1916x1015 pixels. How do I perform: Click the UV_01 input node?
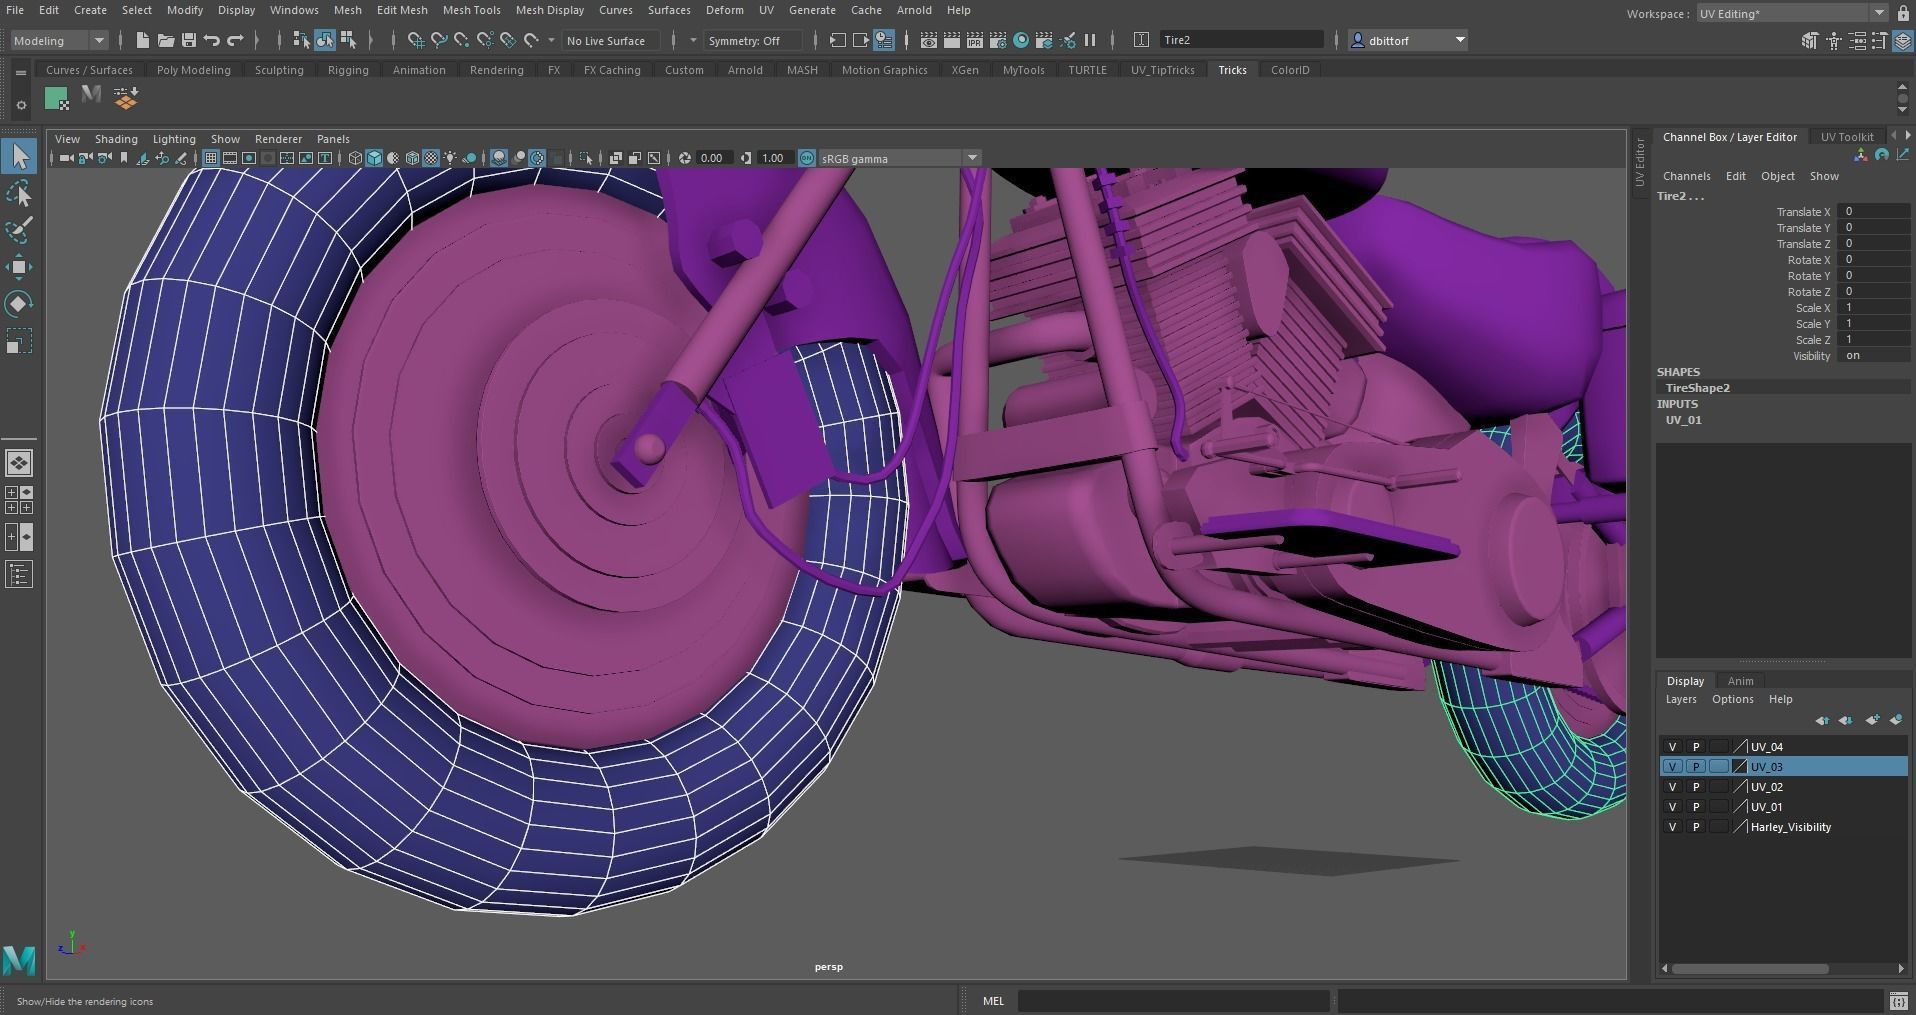click(1683, 420)
